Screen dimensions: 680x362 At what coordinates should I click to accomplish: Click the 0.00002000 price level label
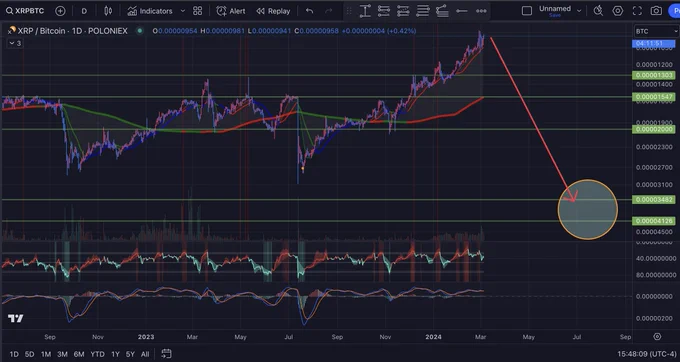coord(654,129)
